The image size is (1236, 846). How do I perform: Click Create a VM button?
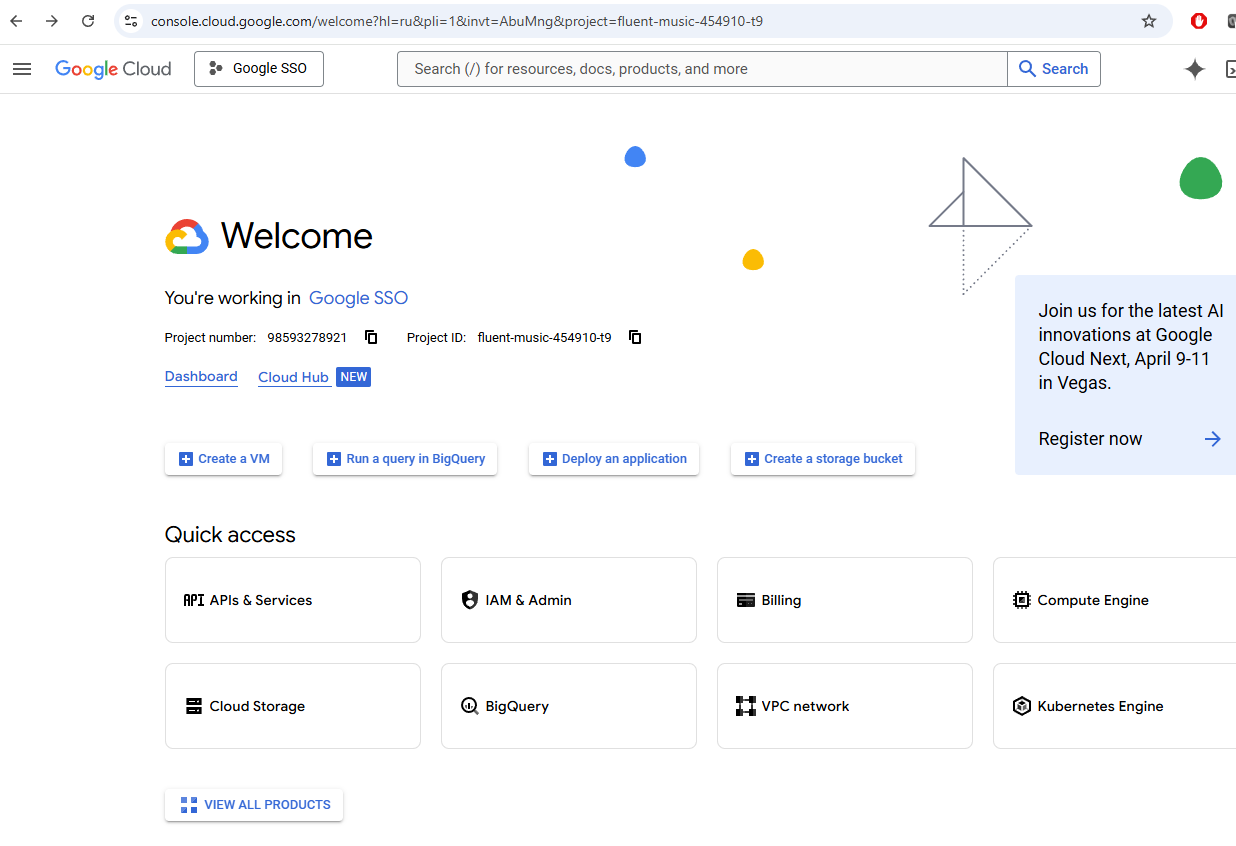point(223,459)
